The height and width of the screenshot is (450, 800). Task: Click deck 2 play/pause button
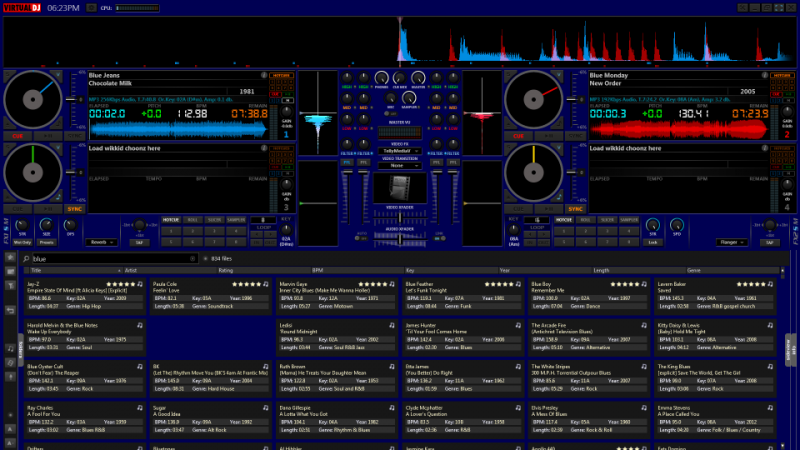pos(549,136)
